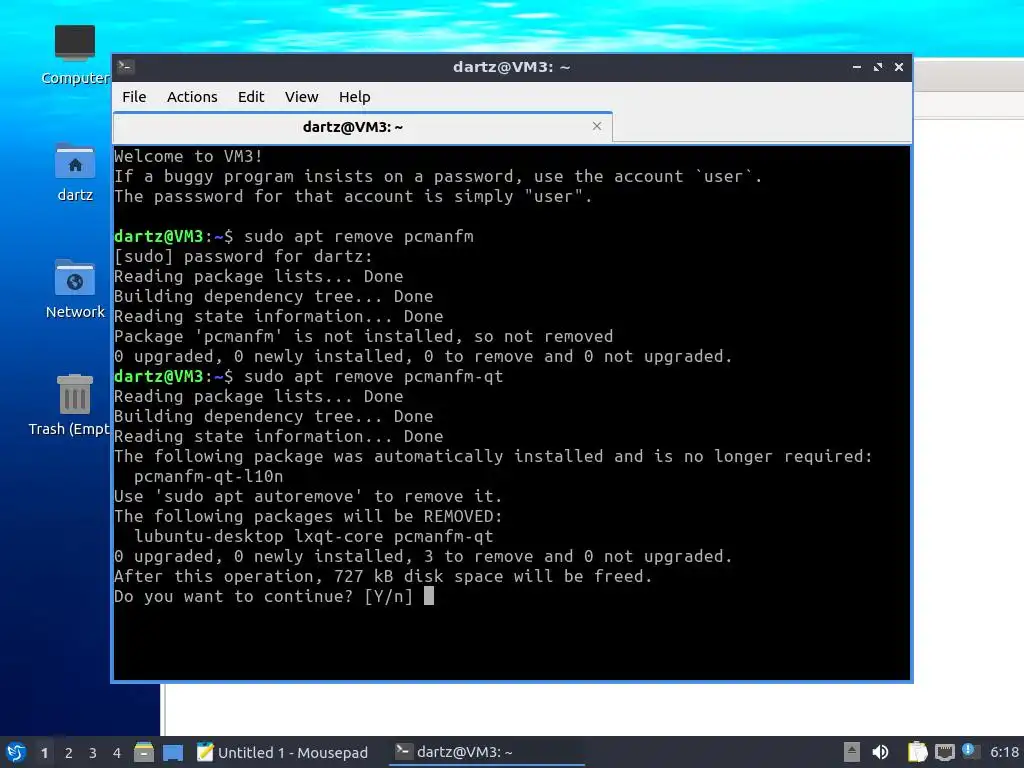Click the '727 kB disk space' line

[x=383, y=576]
